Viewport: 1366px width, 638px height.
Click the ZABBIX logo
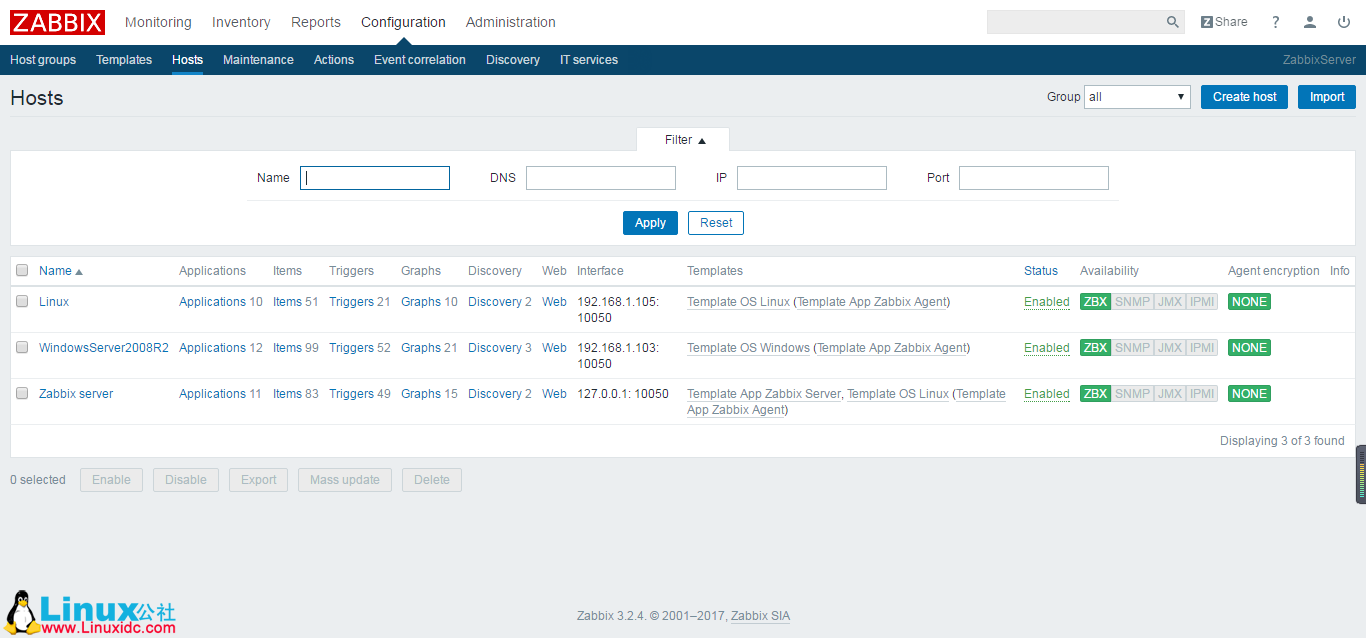tap(57, 22)
